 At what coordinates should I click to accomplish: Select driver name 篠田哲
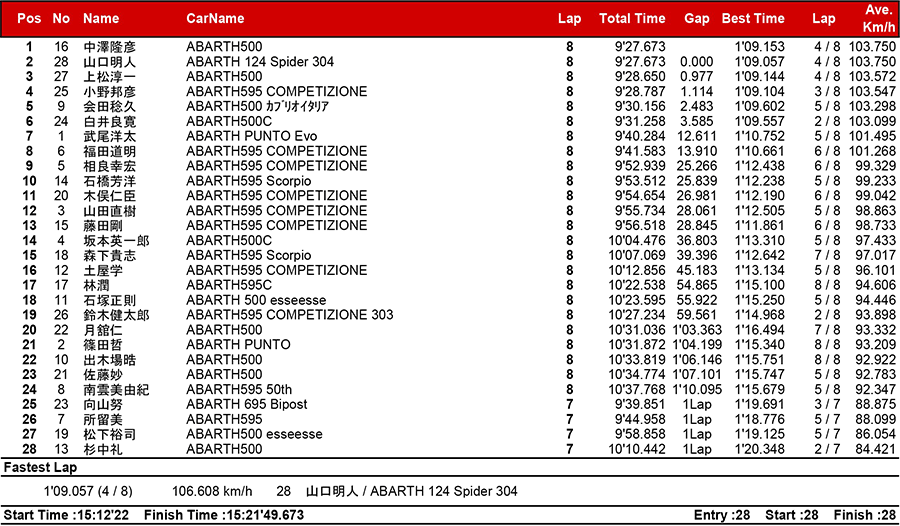pyautogui.click(x=103, y=345)
